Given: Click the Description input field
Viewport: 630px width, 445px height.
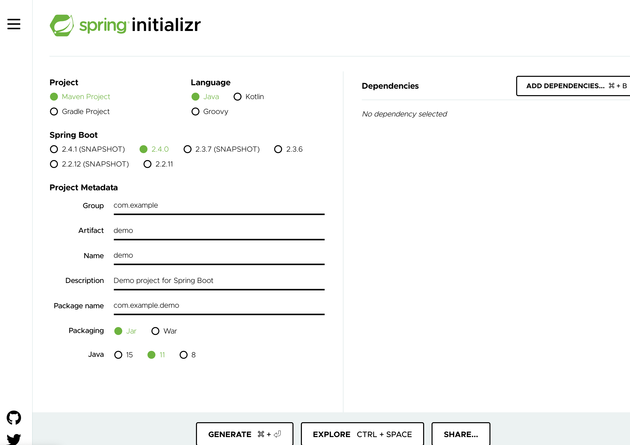Looking at the screenshot, I should pos(219,281).
